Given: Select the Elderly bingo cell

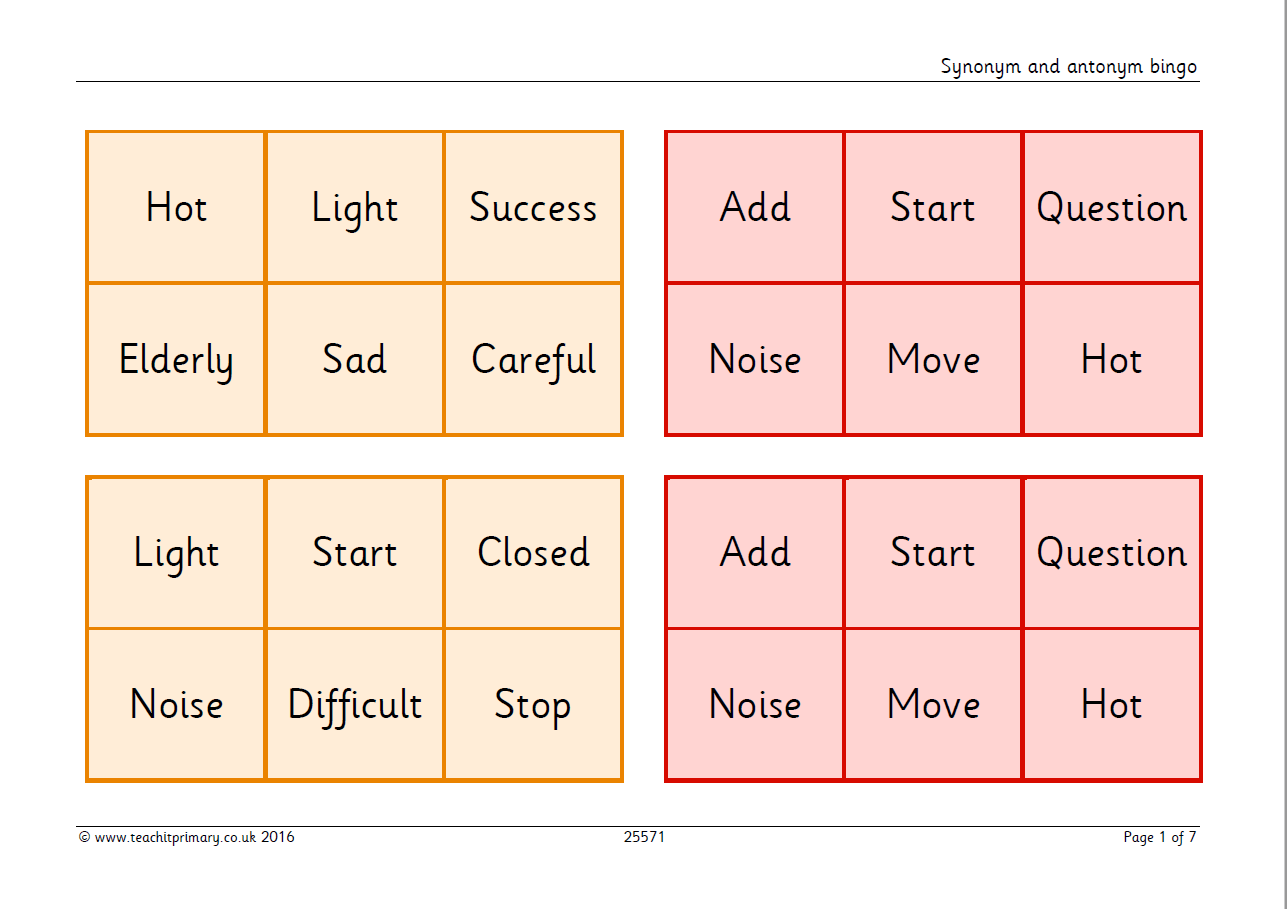Looking at the screenshot, I should click(x=176, y=359).
